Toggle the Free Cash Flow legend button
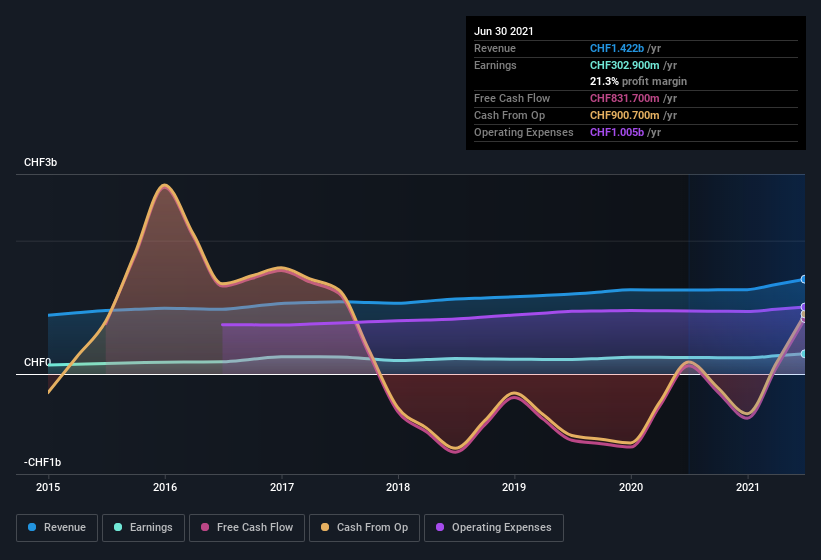Screen dimensions: 821x560 click(x=247, y=527)
